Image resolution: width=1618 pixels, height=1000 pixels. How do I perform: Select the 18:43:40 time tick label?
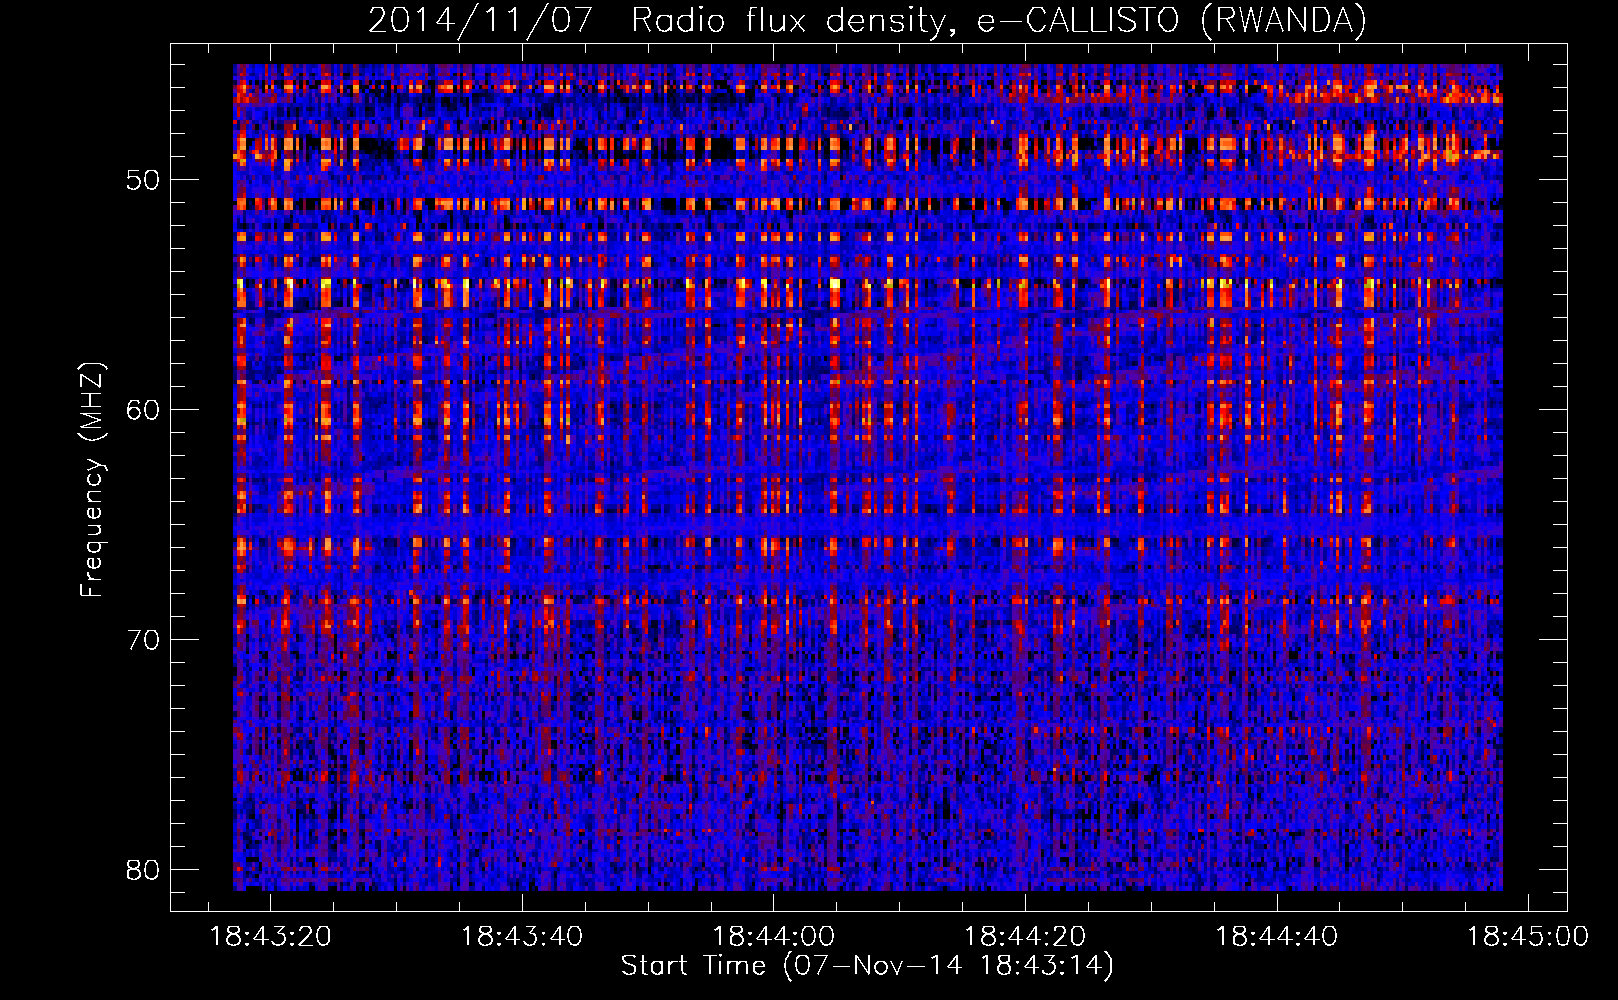click(x=522, y=936)
